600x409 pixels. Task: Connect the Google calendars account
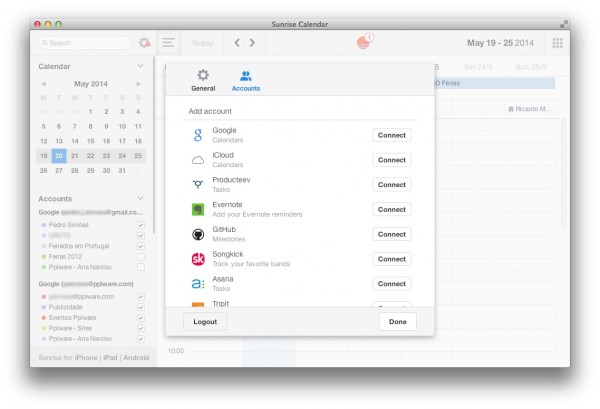tap(391, 135)
